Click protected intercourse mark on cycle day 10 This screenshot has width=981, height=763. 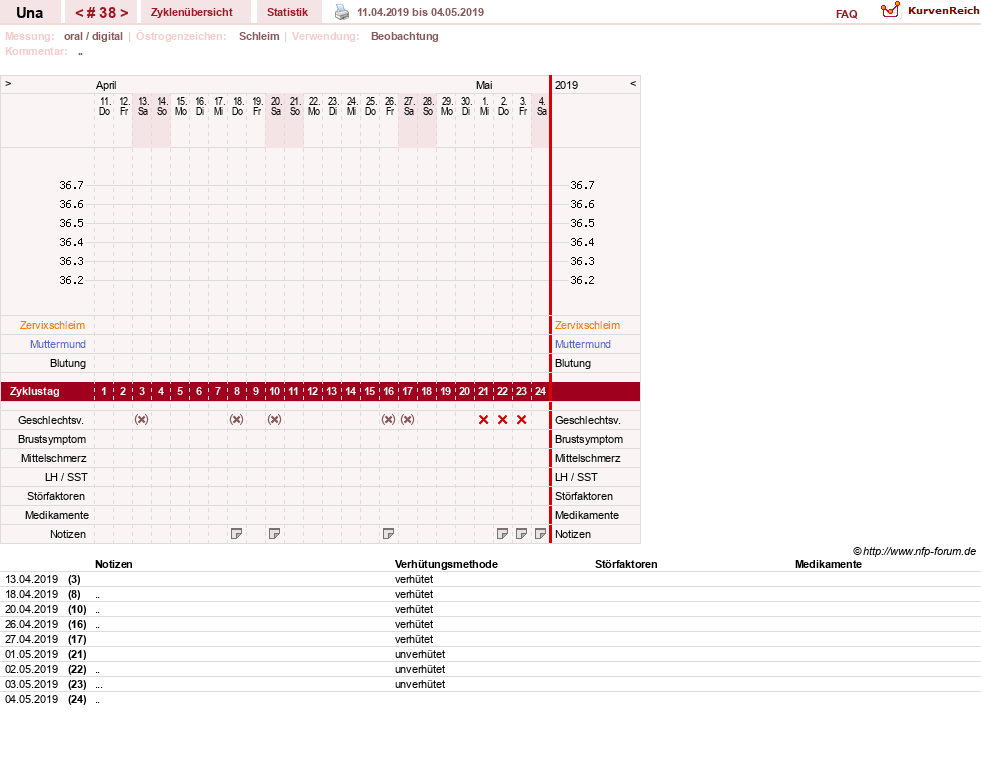point(274,420)
